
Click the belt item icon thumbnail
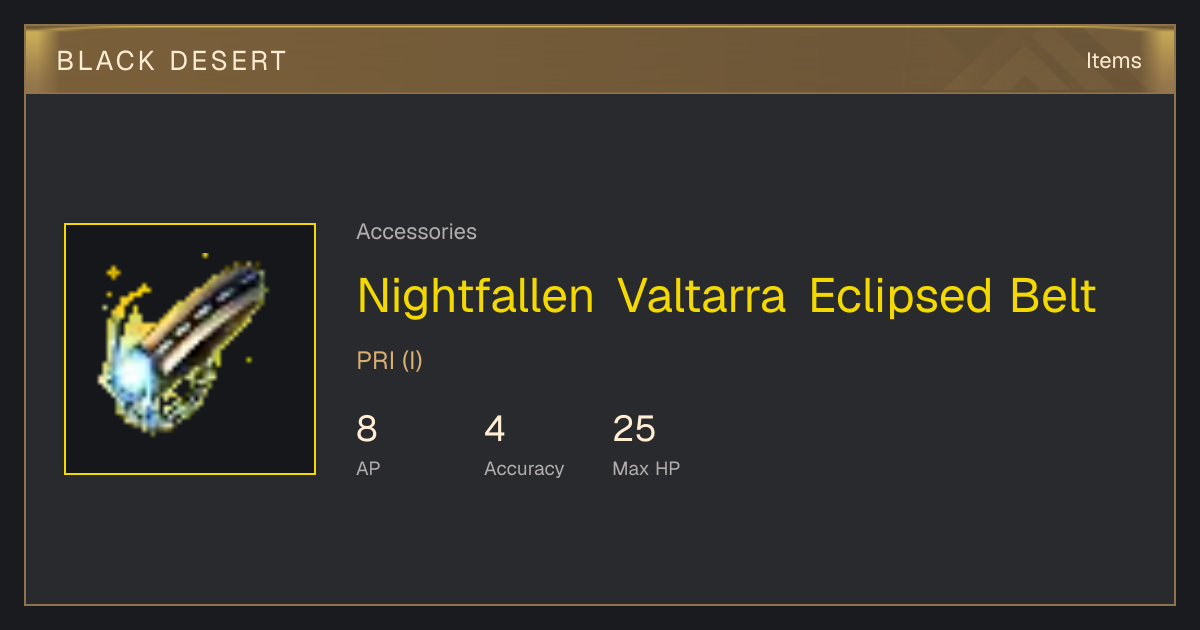pyautogui.click(x=190, y=349)
